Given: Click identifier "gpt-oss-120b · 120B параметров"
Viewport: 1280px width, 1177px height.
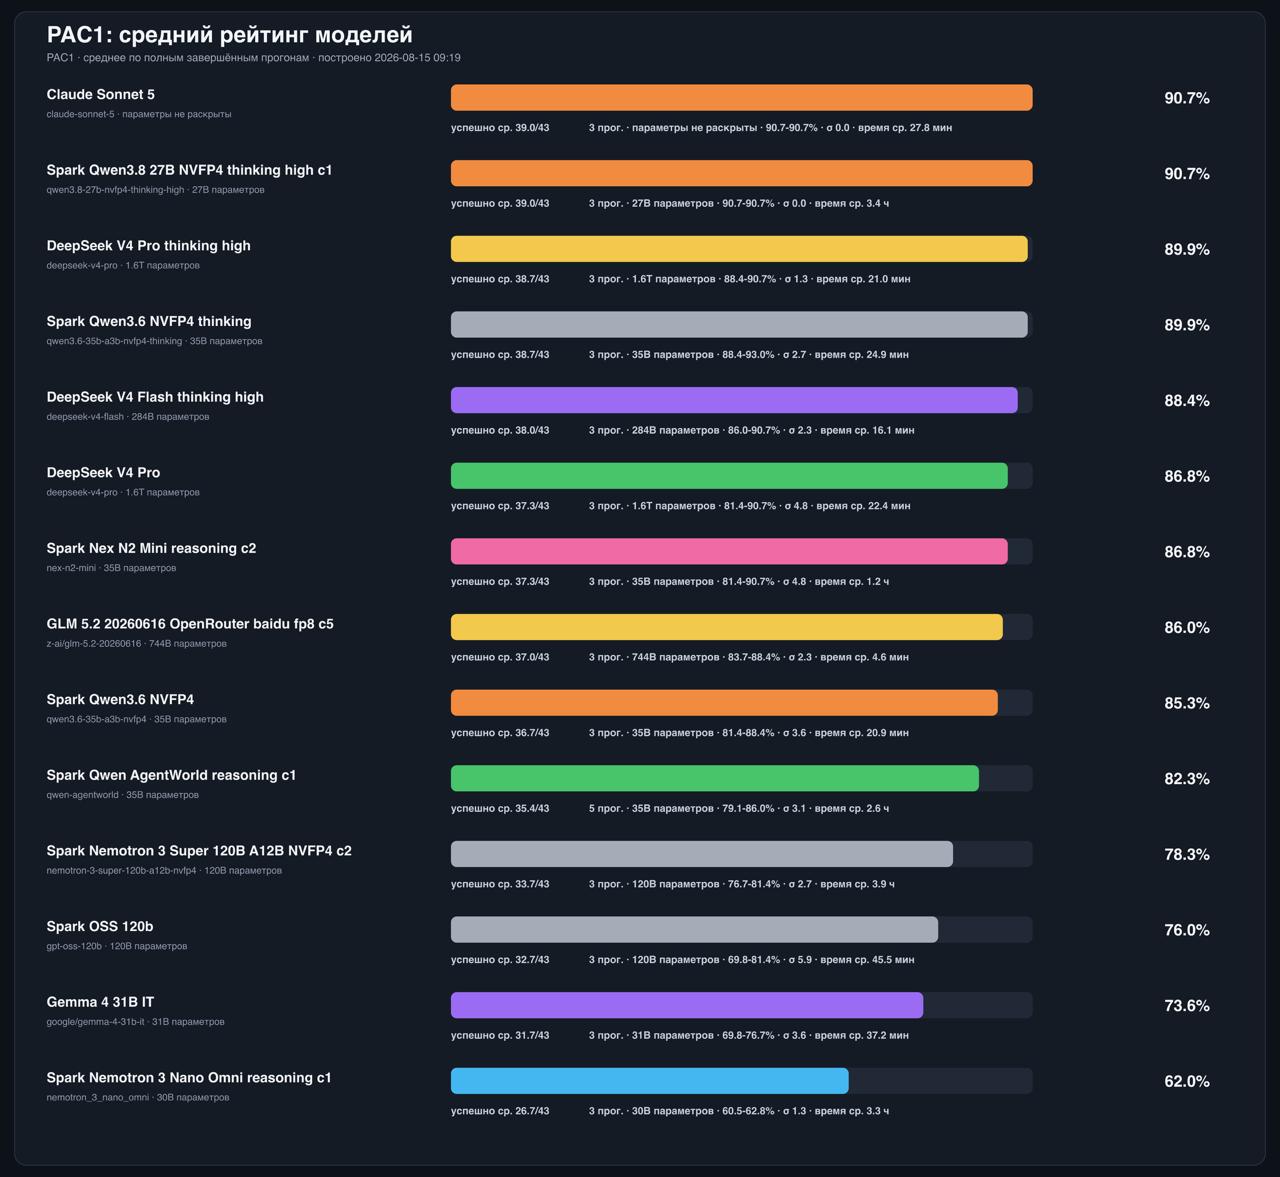Looking at the screenshot, I should click(x=117, y=946).
